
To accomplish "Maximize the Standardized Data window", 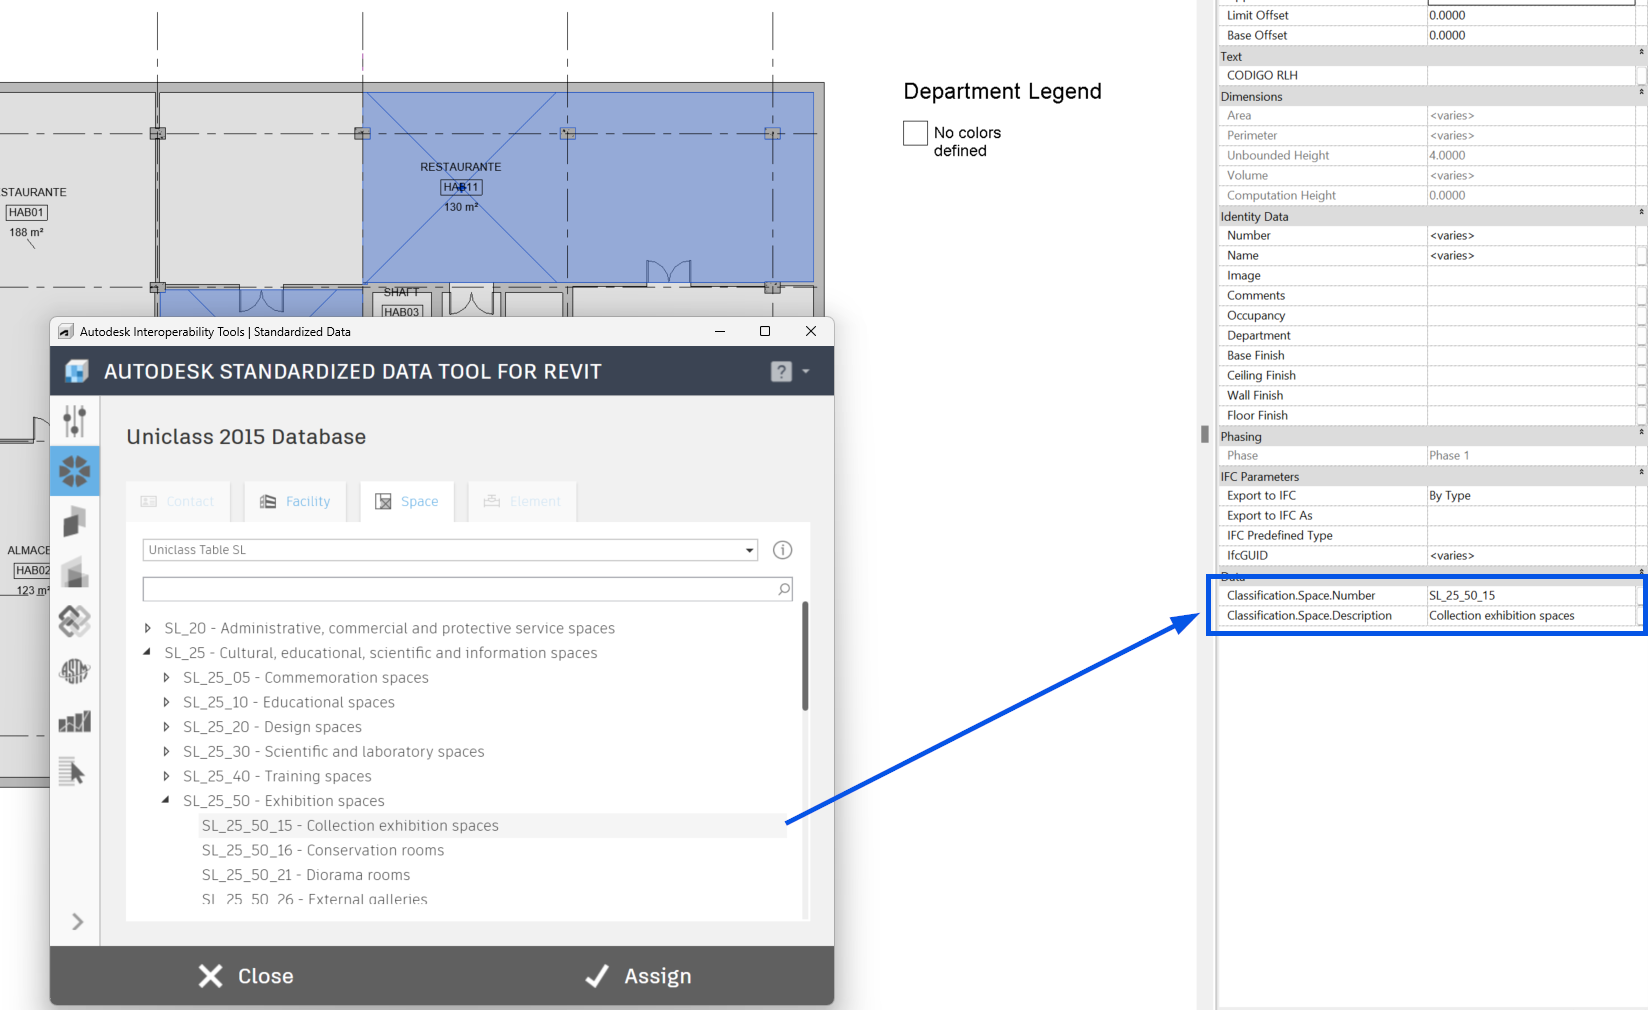I will click(x=765, y=331).
